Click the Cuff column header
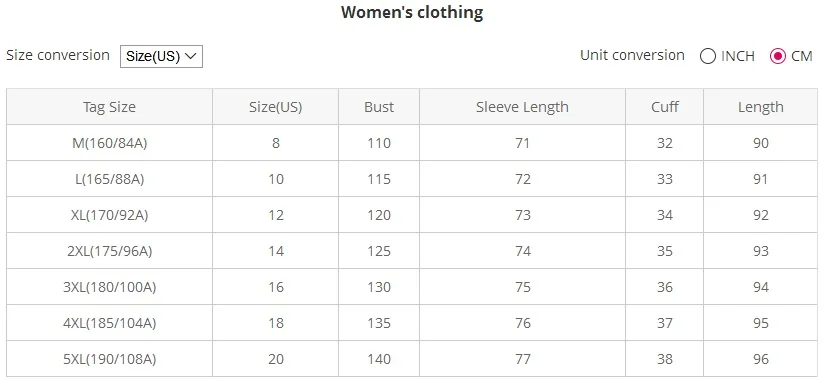 pos(664,107)
